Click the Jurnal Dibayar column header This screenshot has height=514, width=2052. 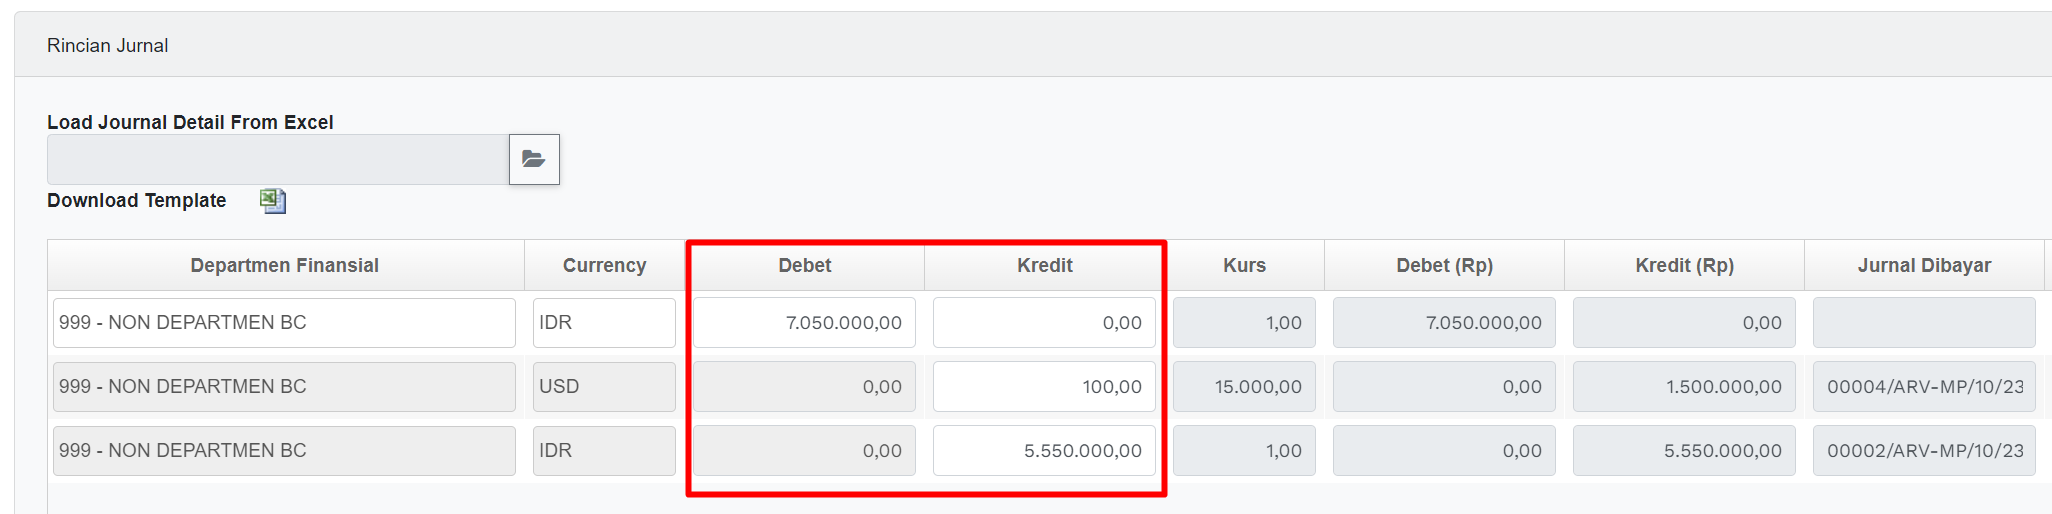point(1924,266)
